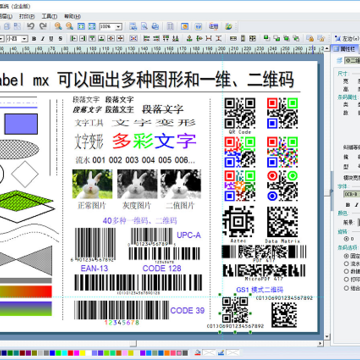The width and height of the screenshot is (360, 360).
Task: Click the fill color bucket icon
Action: pyautogui.click(x=198, y=353)
